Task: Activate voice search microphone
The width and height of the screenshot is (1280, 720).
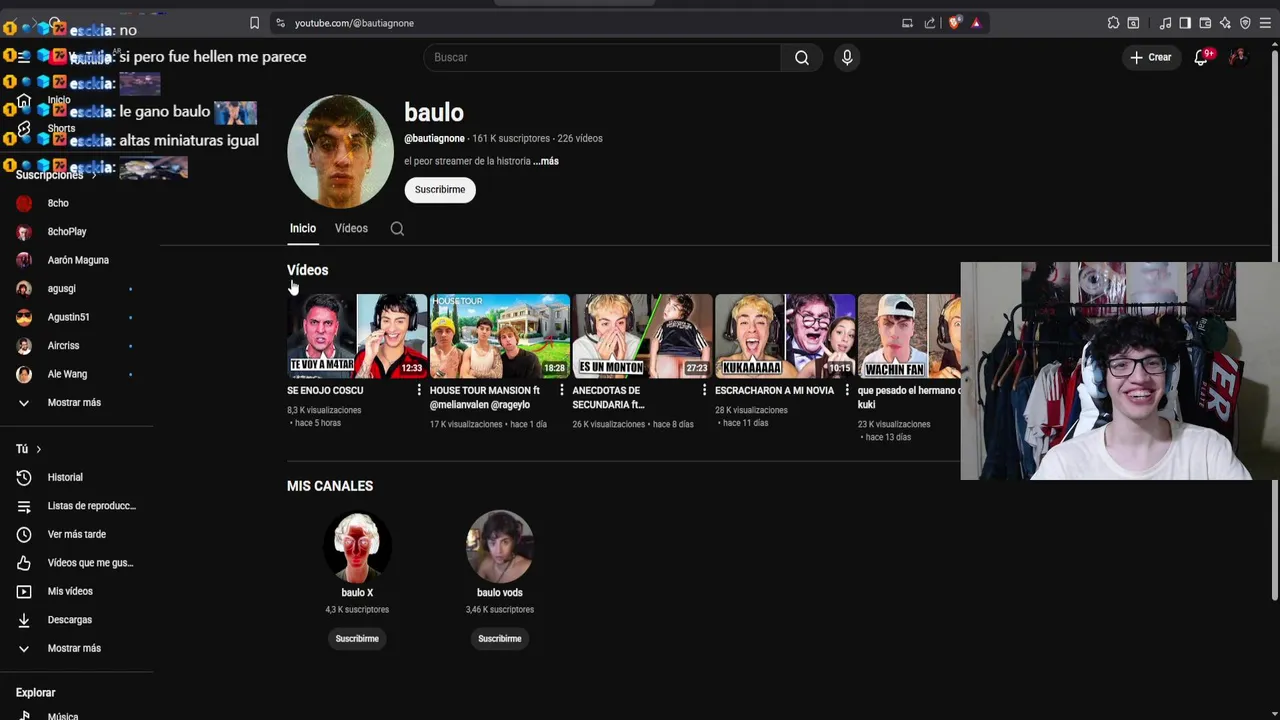Action: pos(847,57)
